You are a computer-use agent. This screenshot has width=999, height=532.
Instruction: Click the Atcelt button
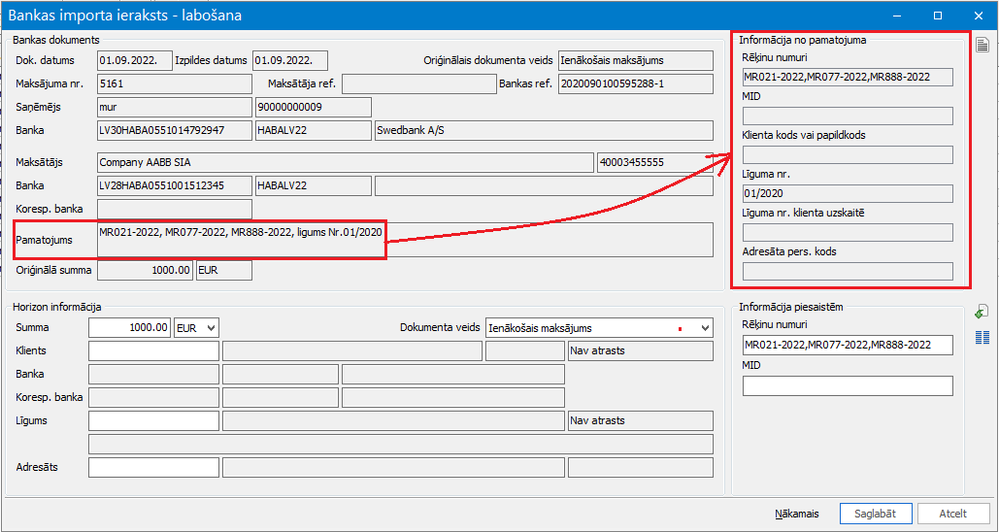(x=953, y=514)
